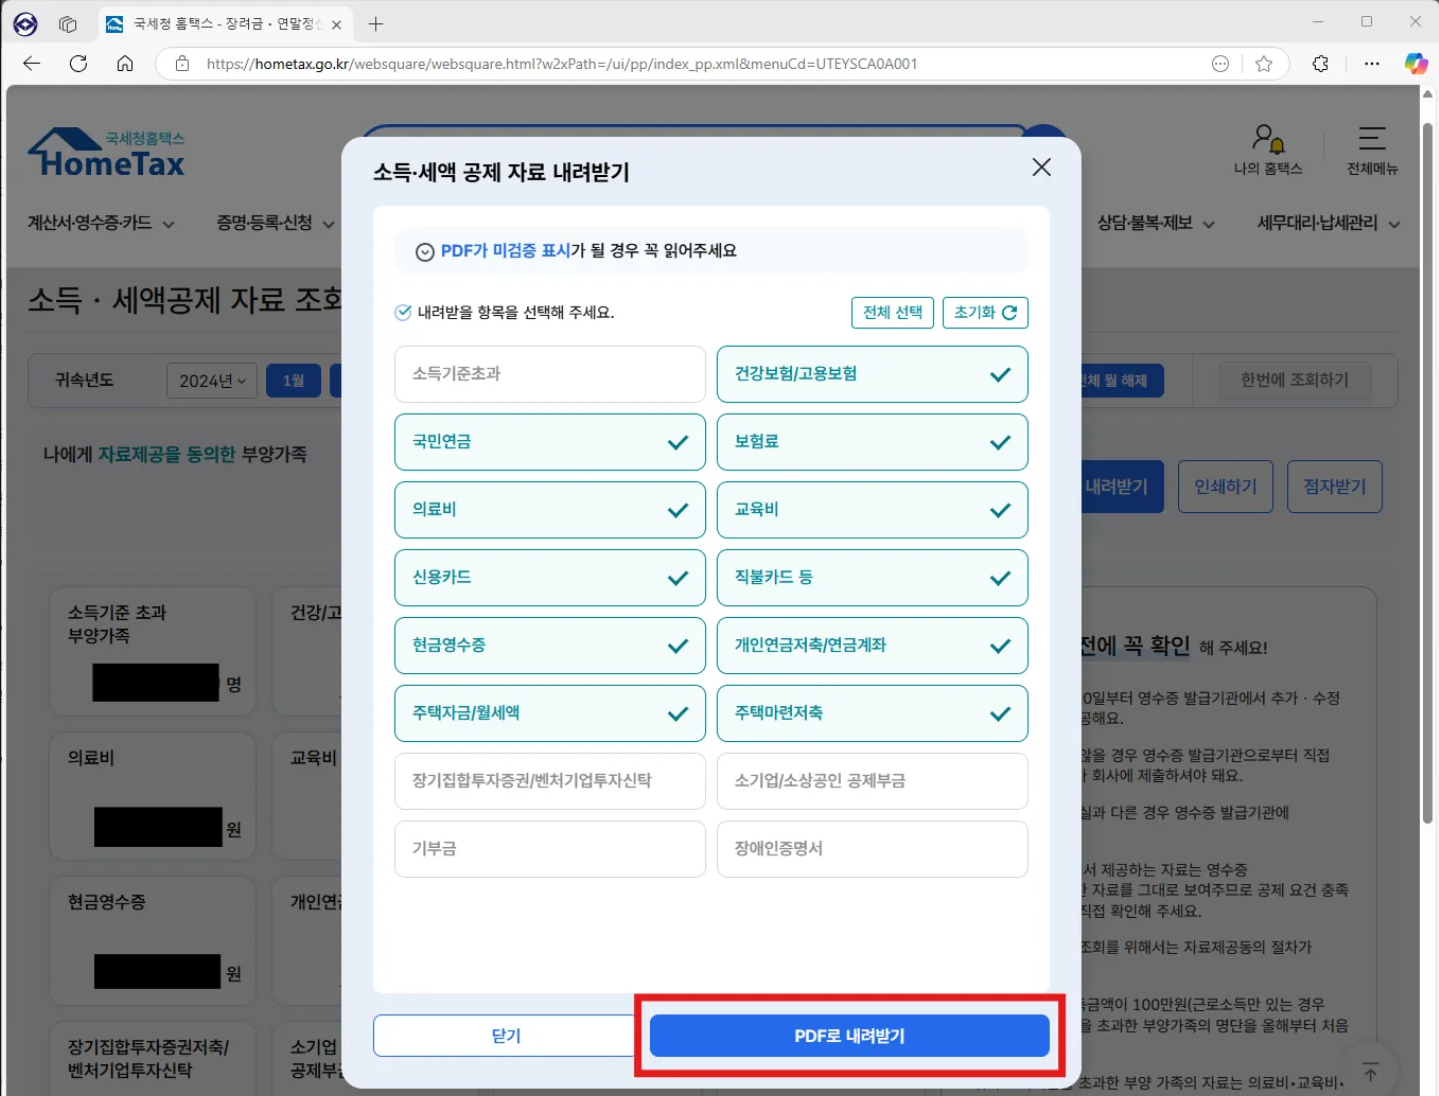1439x1096 pixels.
Task: Click the 인쇄하기 button
Action: tap(1225, 487)
